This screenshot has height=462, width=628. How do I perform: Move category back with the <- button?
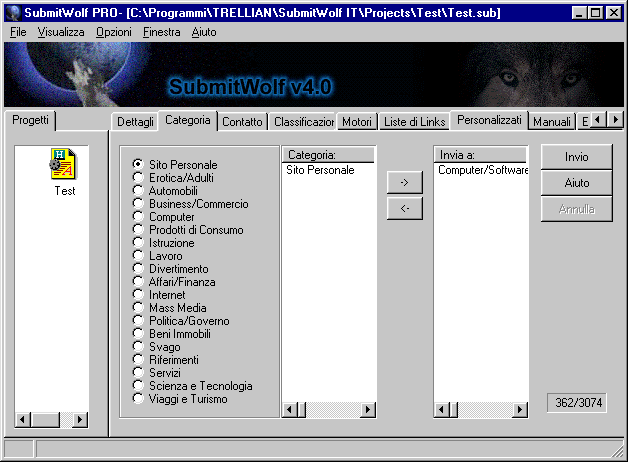coord(405,208)
